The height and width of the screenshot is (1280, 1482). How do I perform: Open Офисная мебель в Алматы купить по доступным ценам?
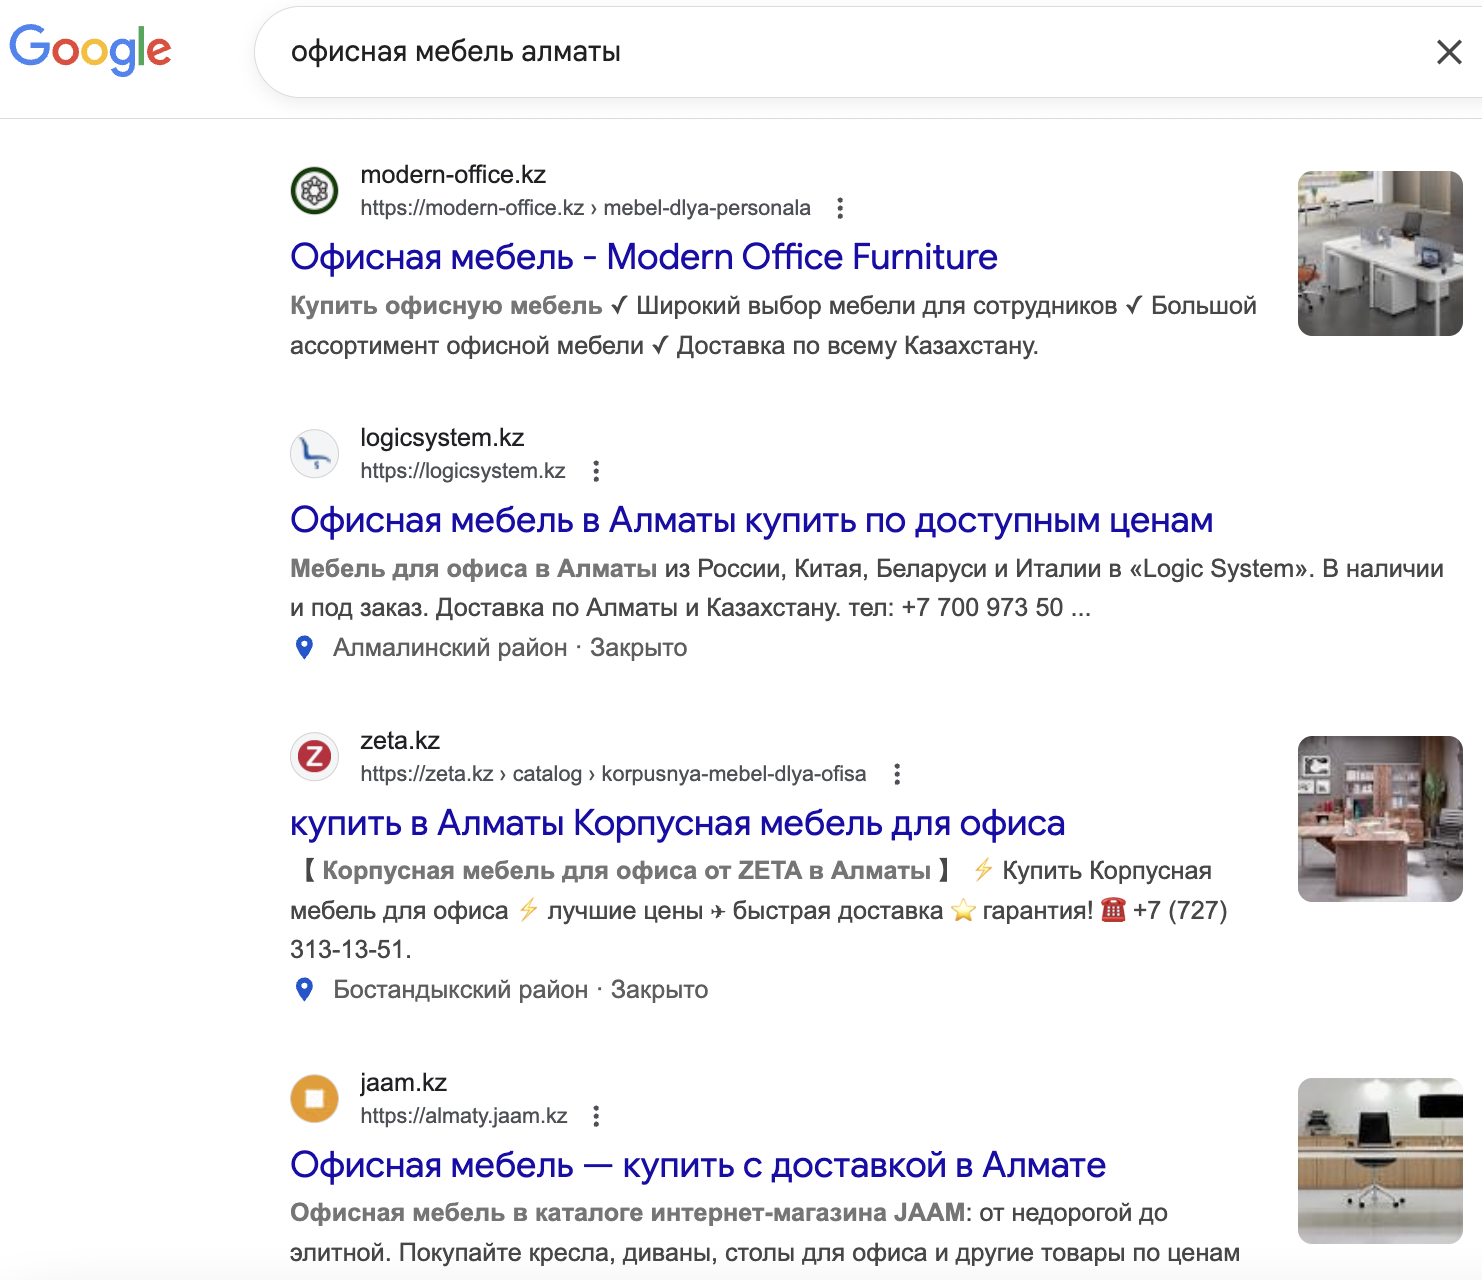coord(751,520)
